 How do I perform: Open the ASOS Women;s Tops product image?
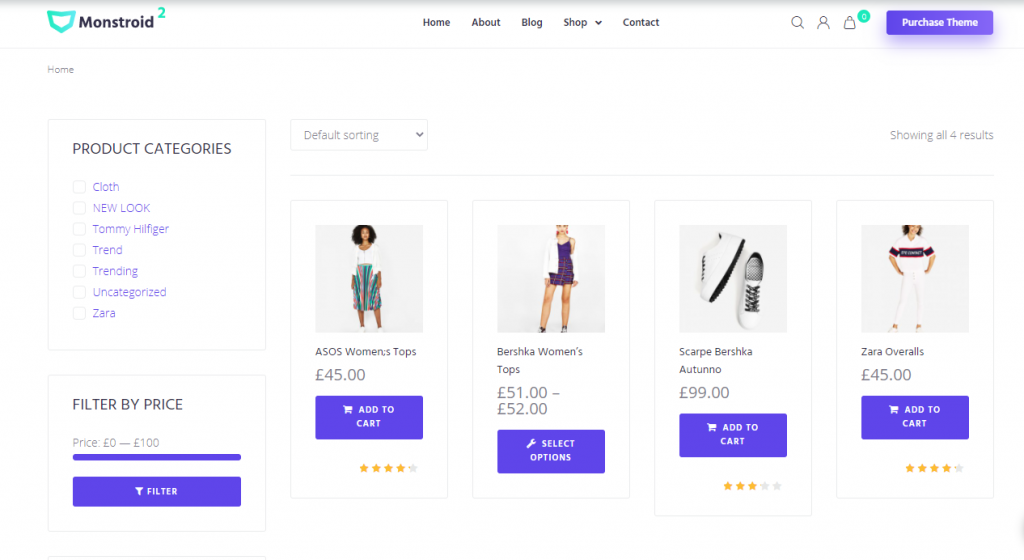(369, 279)
